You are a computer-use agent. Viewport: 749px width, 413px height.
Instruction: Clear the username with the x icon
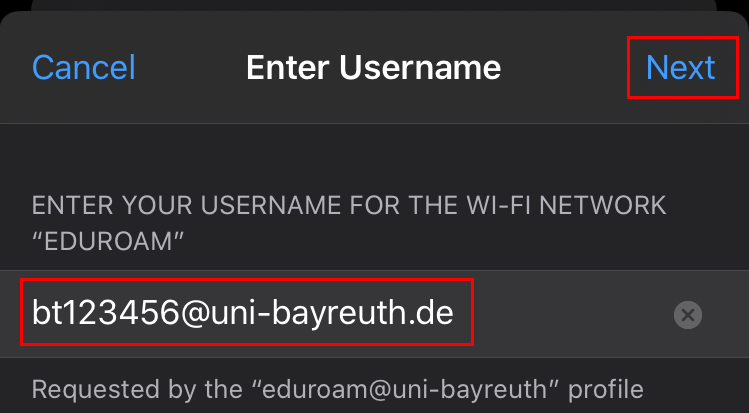[x=687, y=315]
